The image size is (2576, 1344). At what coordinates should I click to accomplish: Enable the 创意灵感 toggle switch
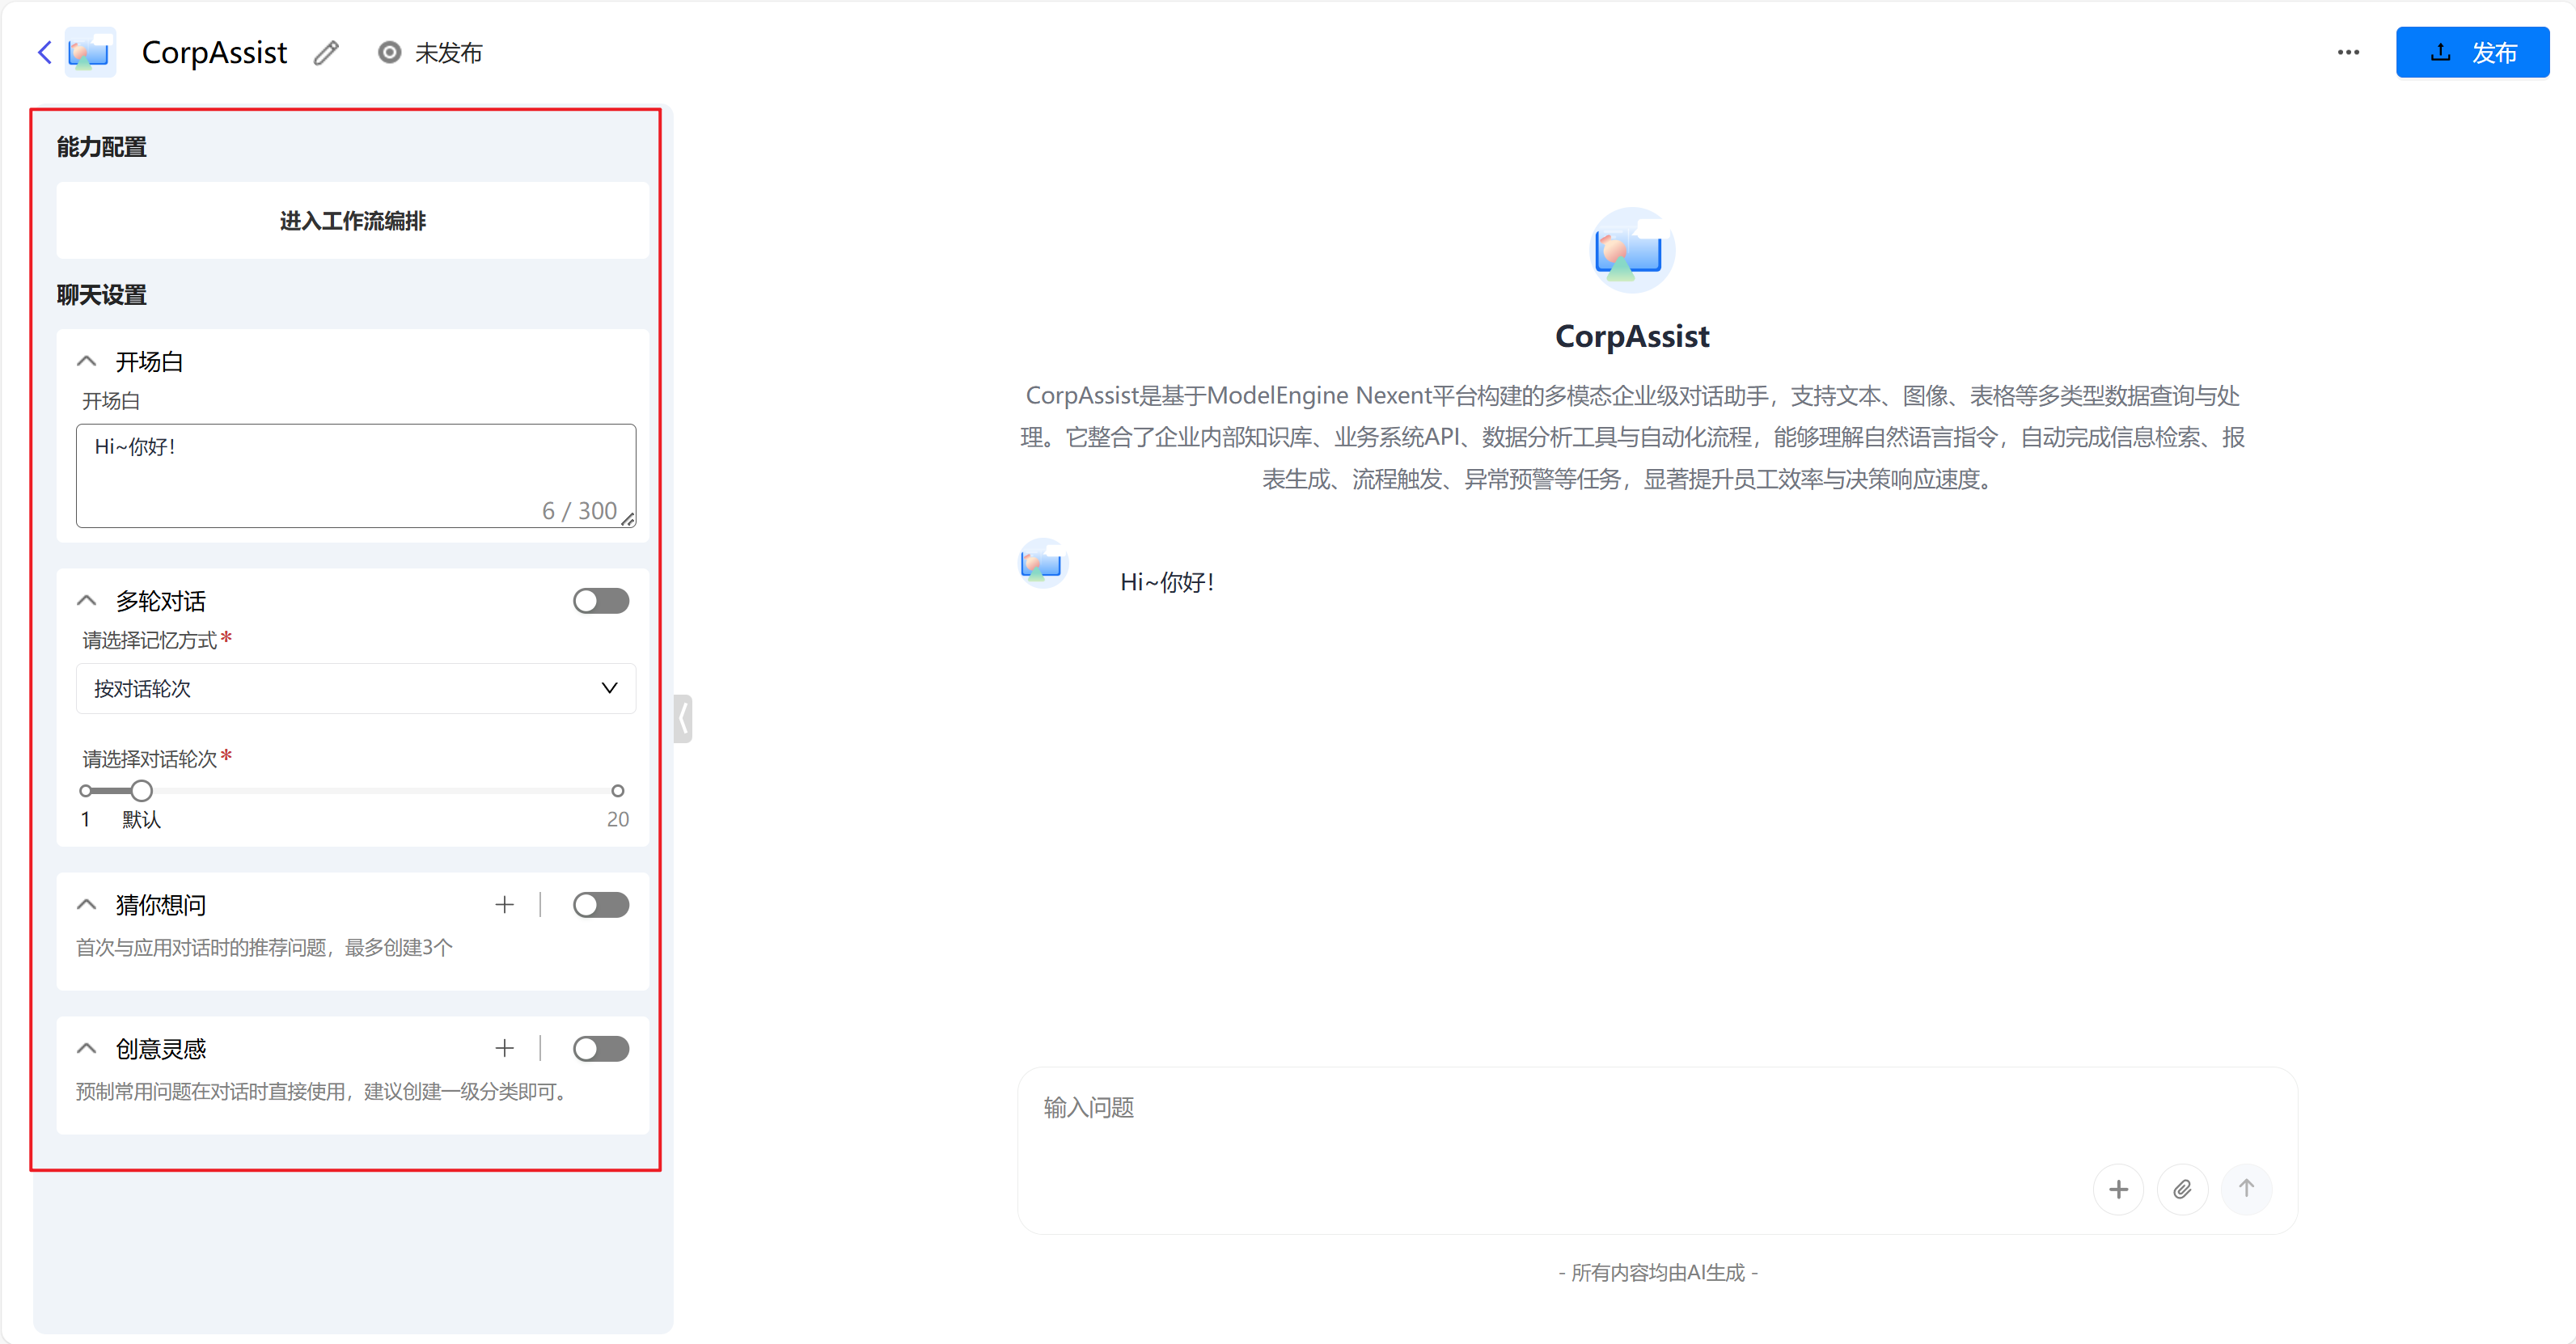pos(601,1048)
